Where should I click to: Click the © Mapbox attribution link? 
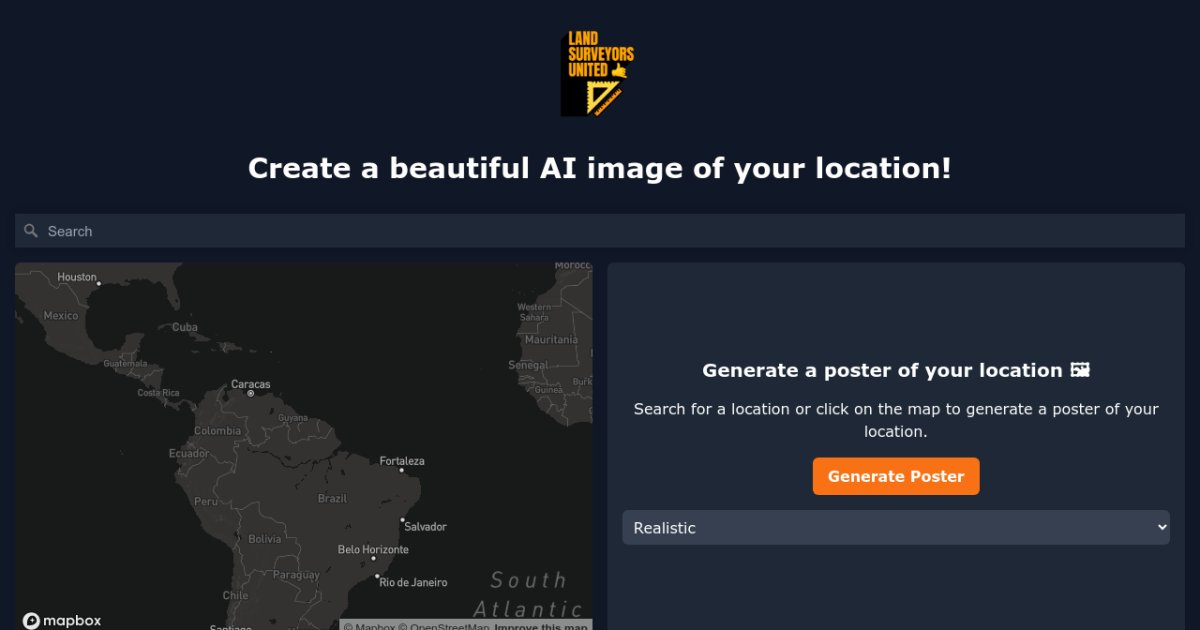371,626
